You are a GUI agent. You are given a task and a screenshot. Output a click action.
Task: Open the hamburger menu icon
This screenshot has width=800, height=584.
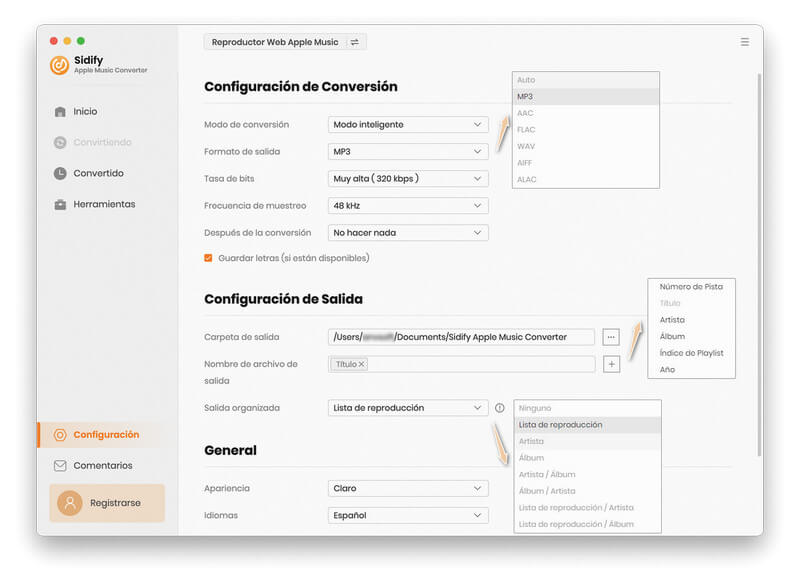click(745, 42)
